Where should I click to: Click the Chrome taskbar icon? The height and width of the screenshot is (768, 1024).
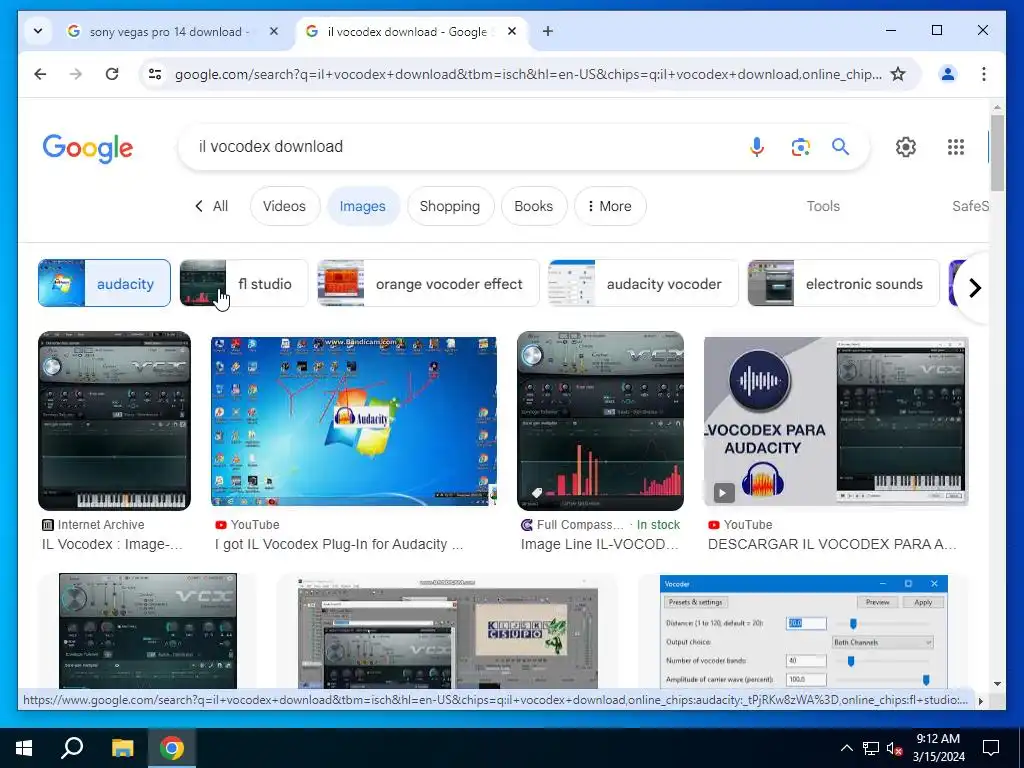(x=172, y=748)
